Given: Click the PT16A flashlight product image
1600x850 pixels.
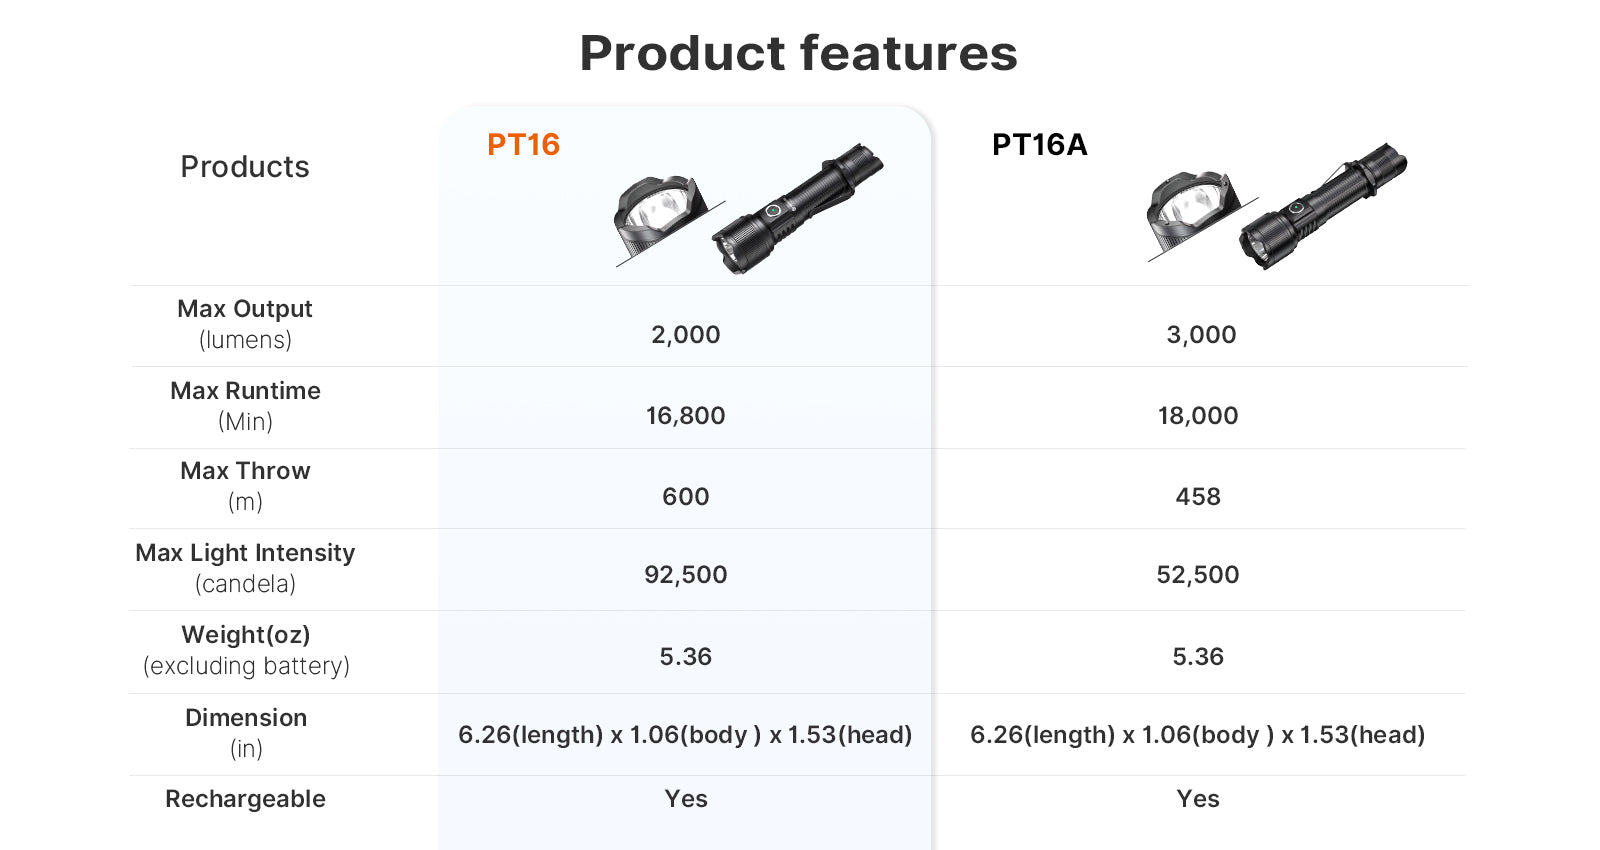Looking at the screenshot, I should (1322, 205).
